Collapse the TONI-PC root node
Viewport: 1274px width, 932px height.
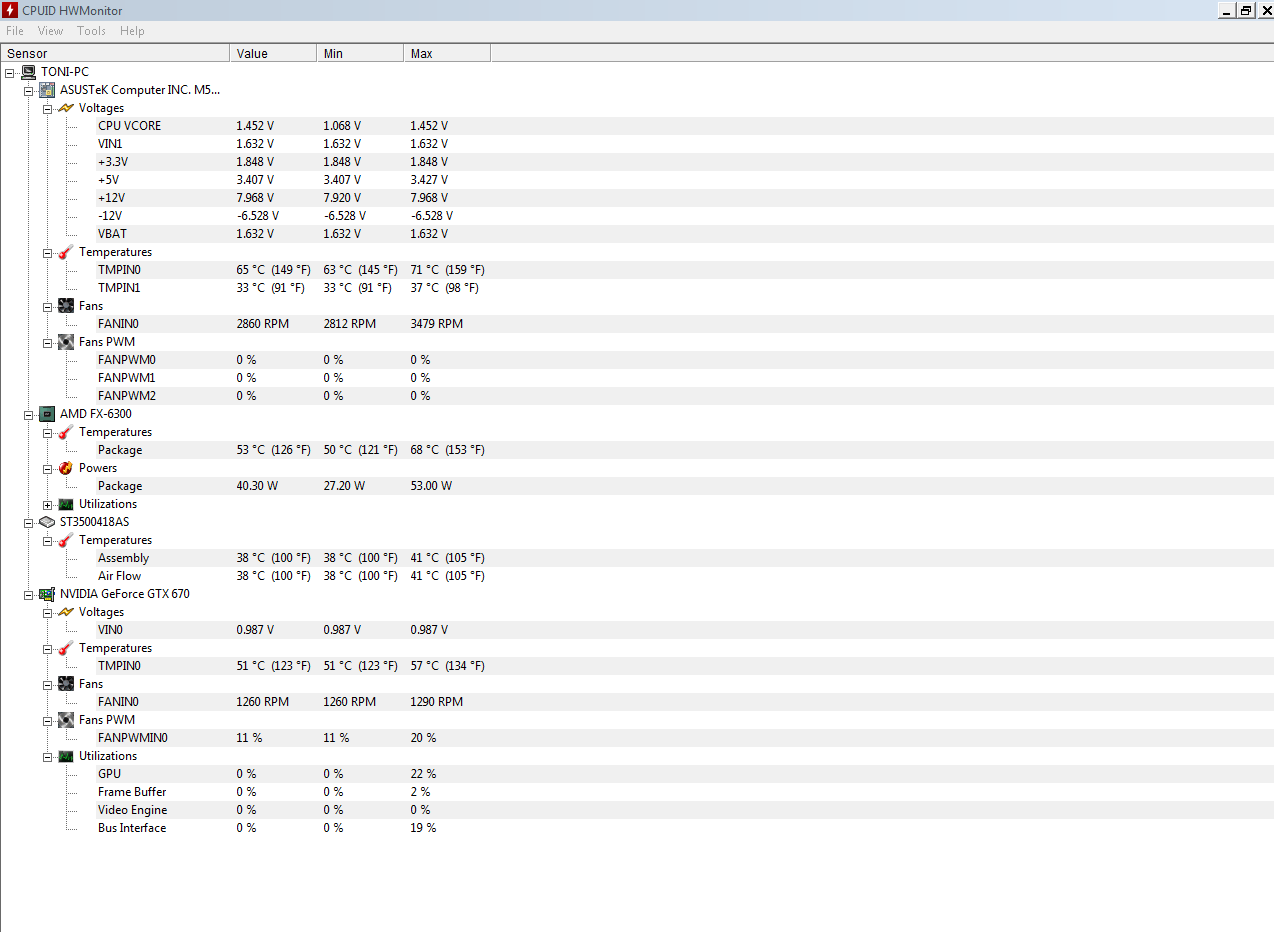pos(10,73)
